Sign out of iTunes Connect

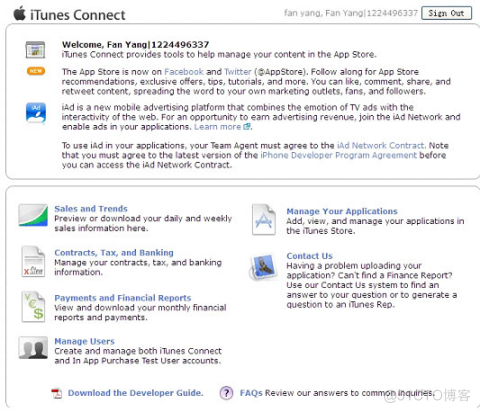pyautogui.click(x=446, y=13)
